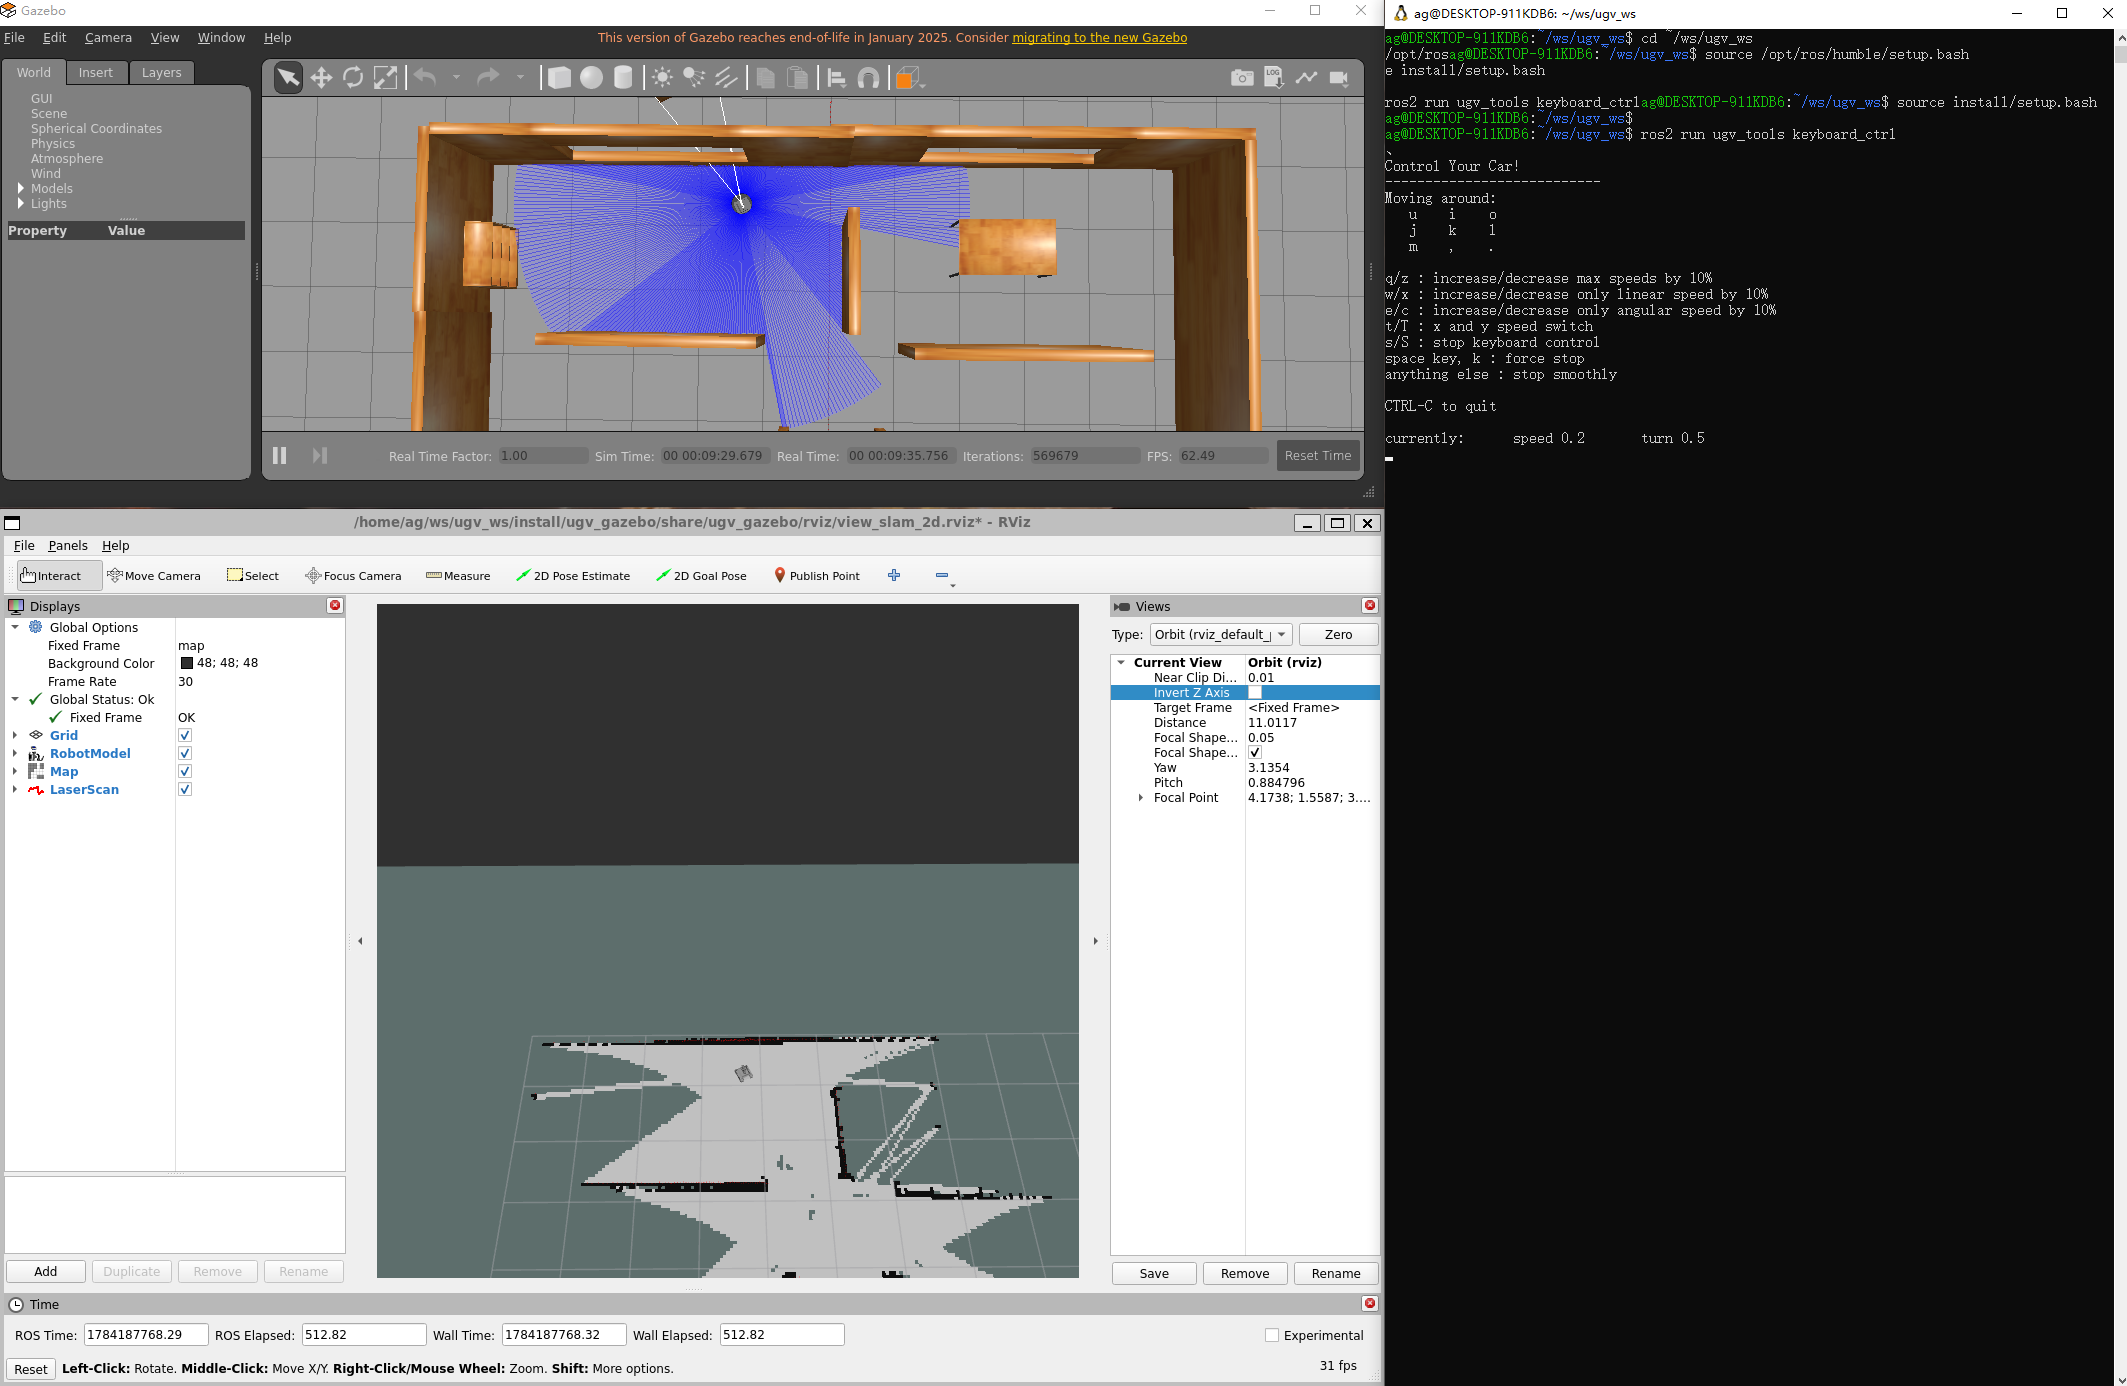Open the Gazebo Window menu

(221, 37)
